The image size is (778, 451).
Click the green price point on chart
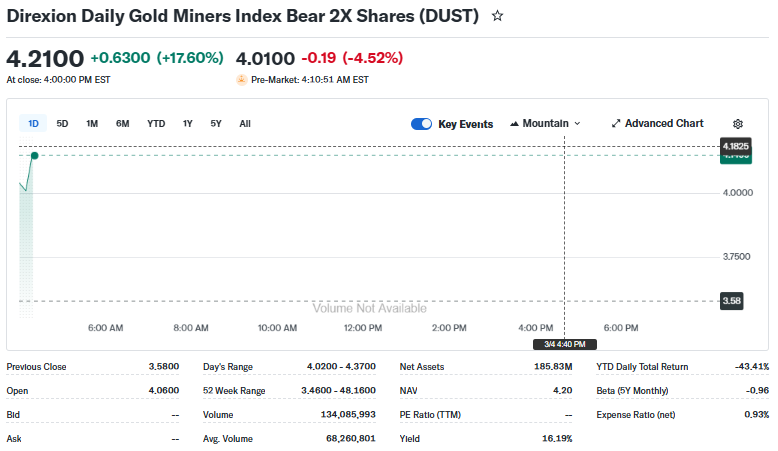point(35,155)
